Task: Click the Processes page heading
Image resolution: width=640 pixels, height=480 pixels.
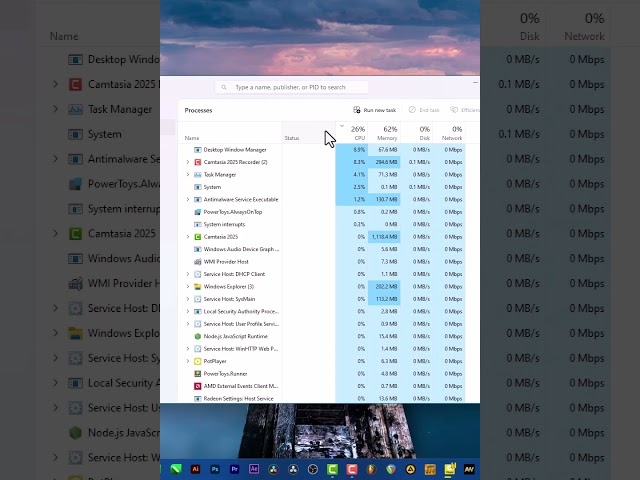Action: [198, 110]
